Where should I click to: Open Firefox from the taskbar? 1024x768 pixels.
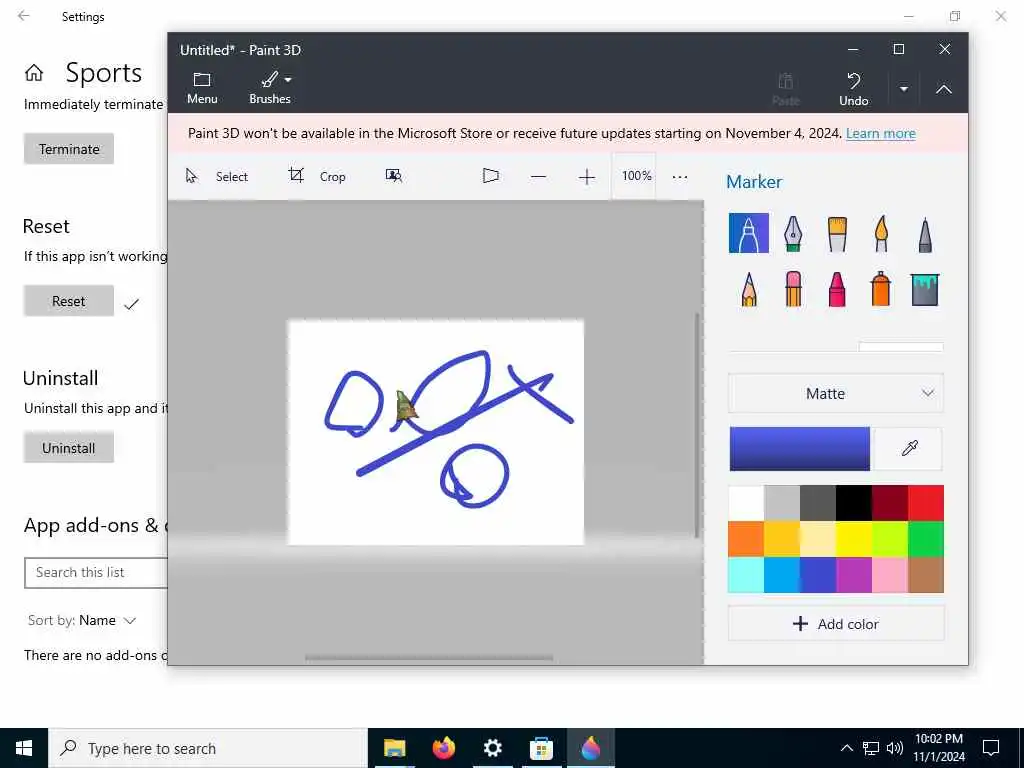[443, 748]
